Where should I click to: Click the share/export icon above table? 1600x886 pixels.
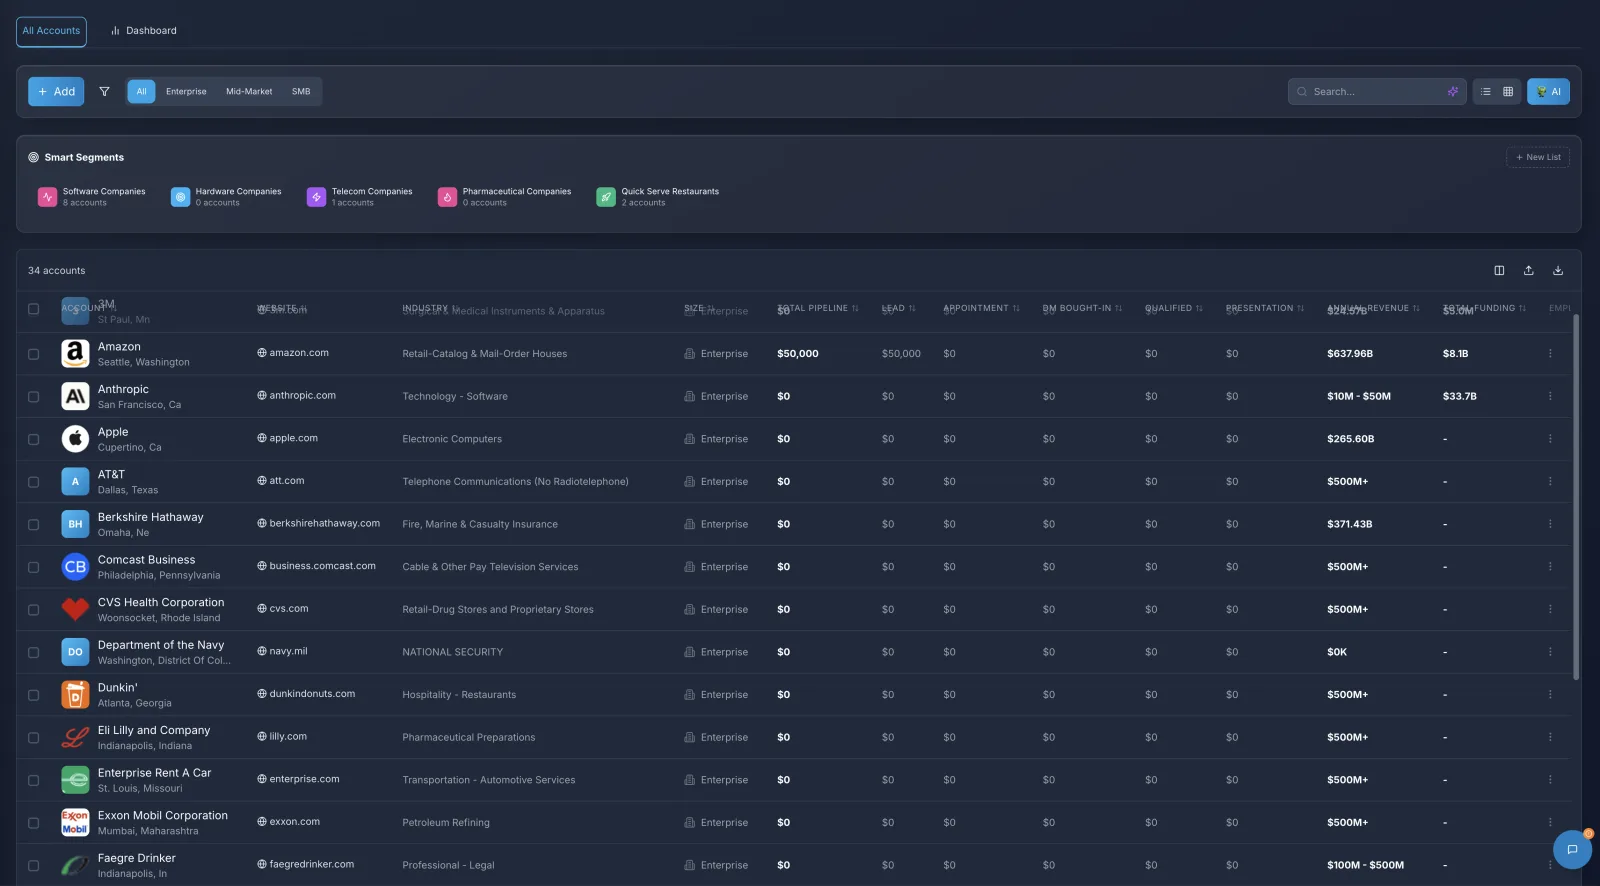pos(1528,270)
